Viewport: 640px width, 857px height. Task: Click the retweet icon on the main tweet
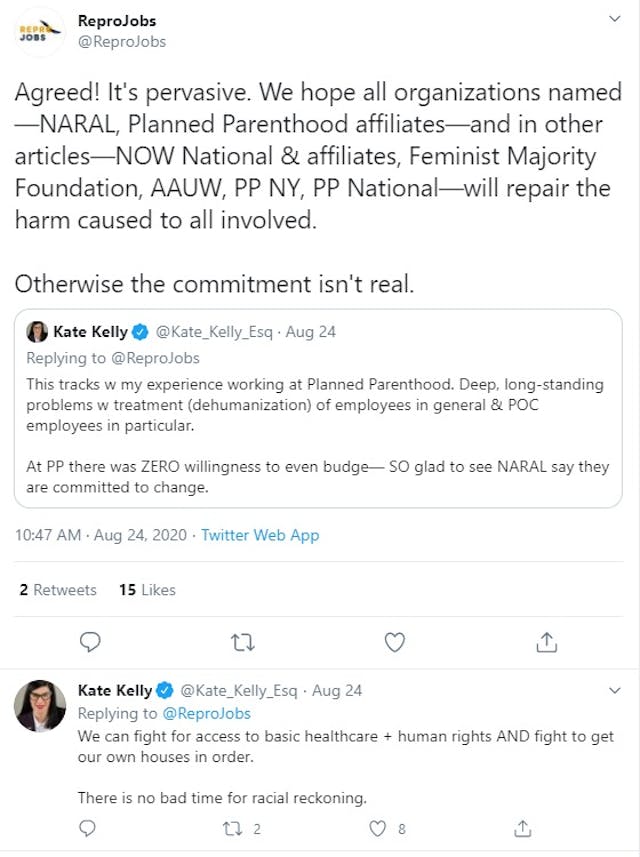(x=242, y=642)
